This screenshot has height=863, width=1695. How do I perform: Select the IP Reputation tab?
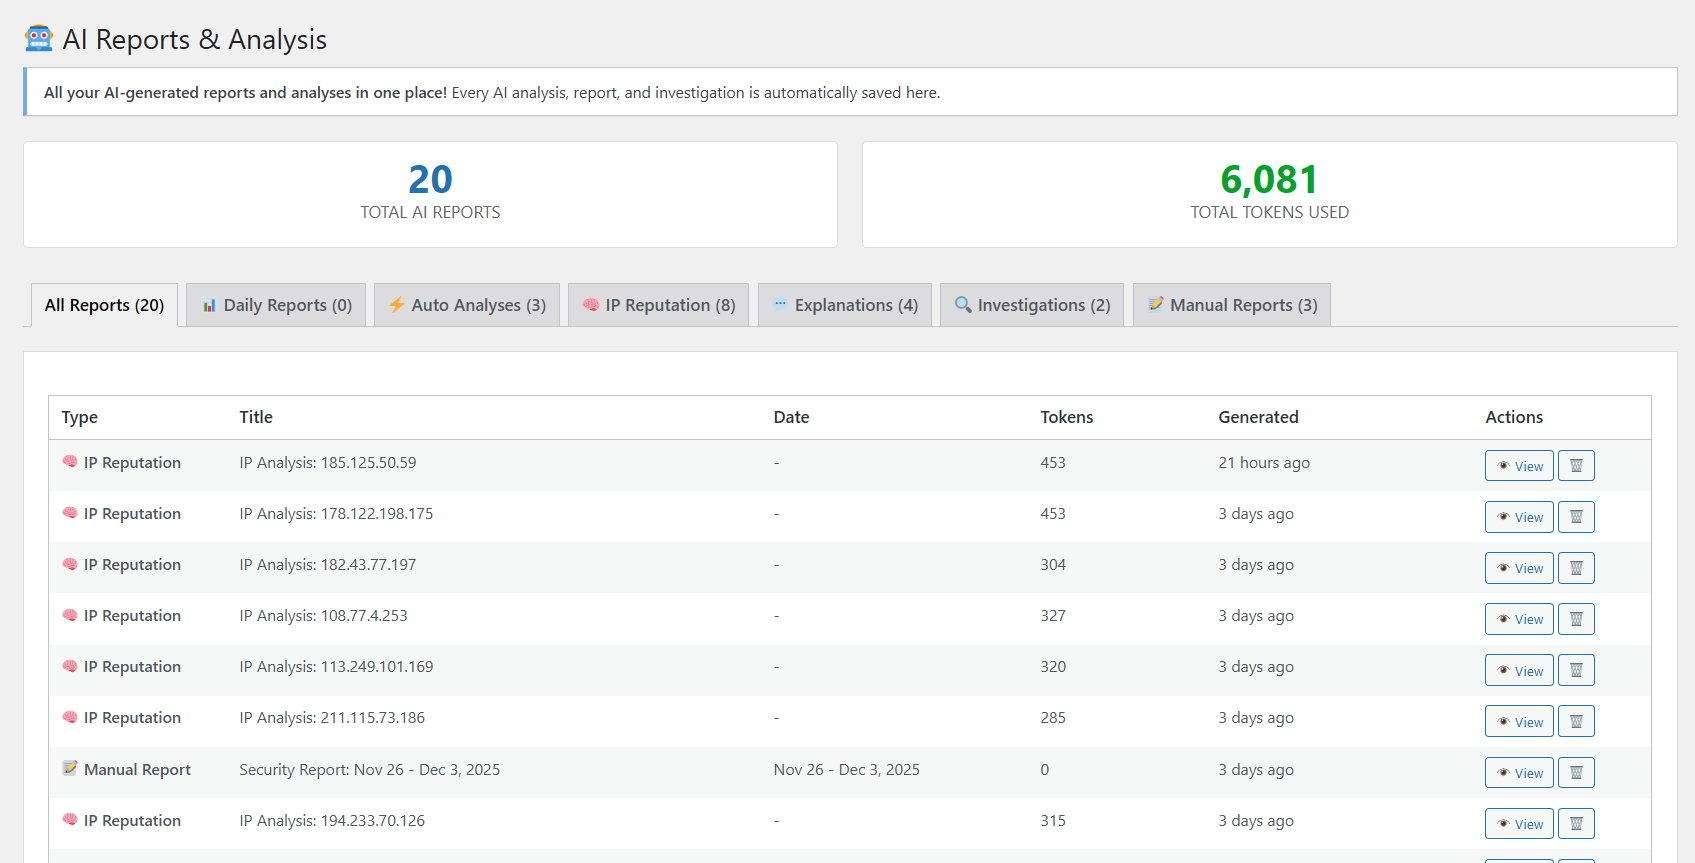tap(658, 305)
